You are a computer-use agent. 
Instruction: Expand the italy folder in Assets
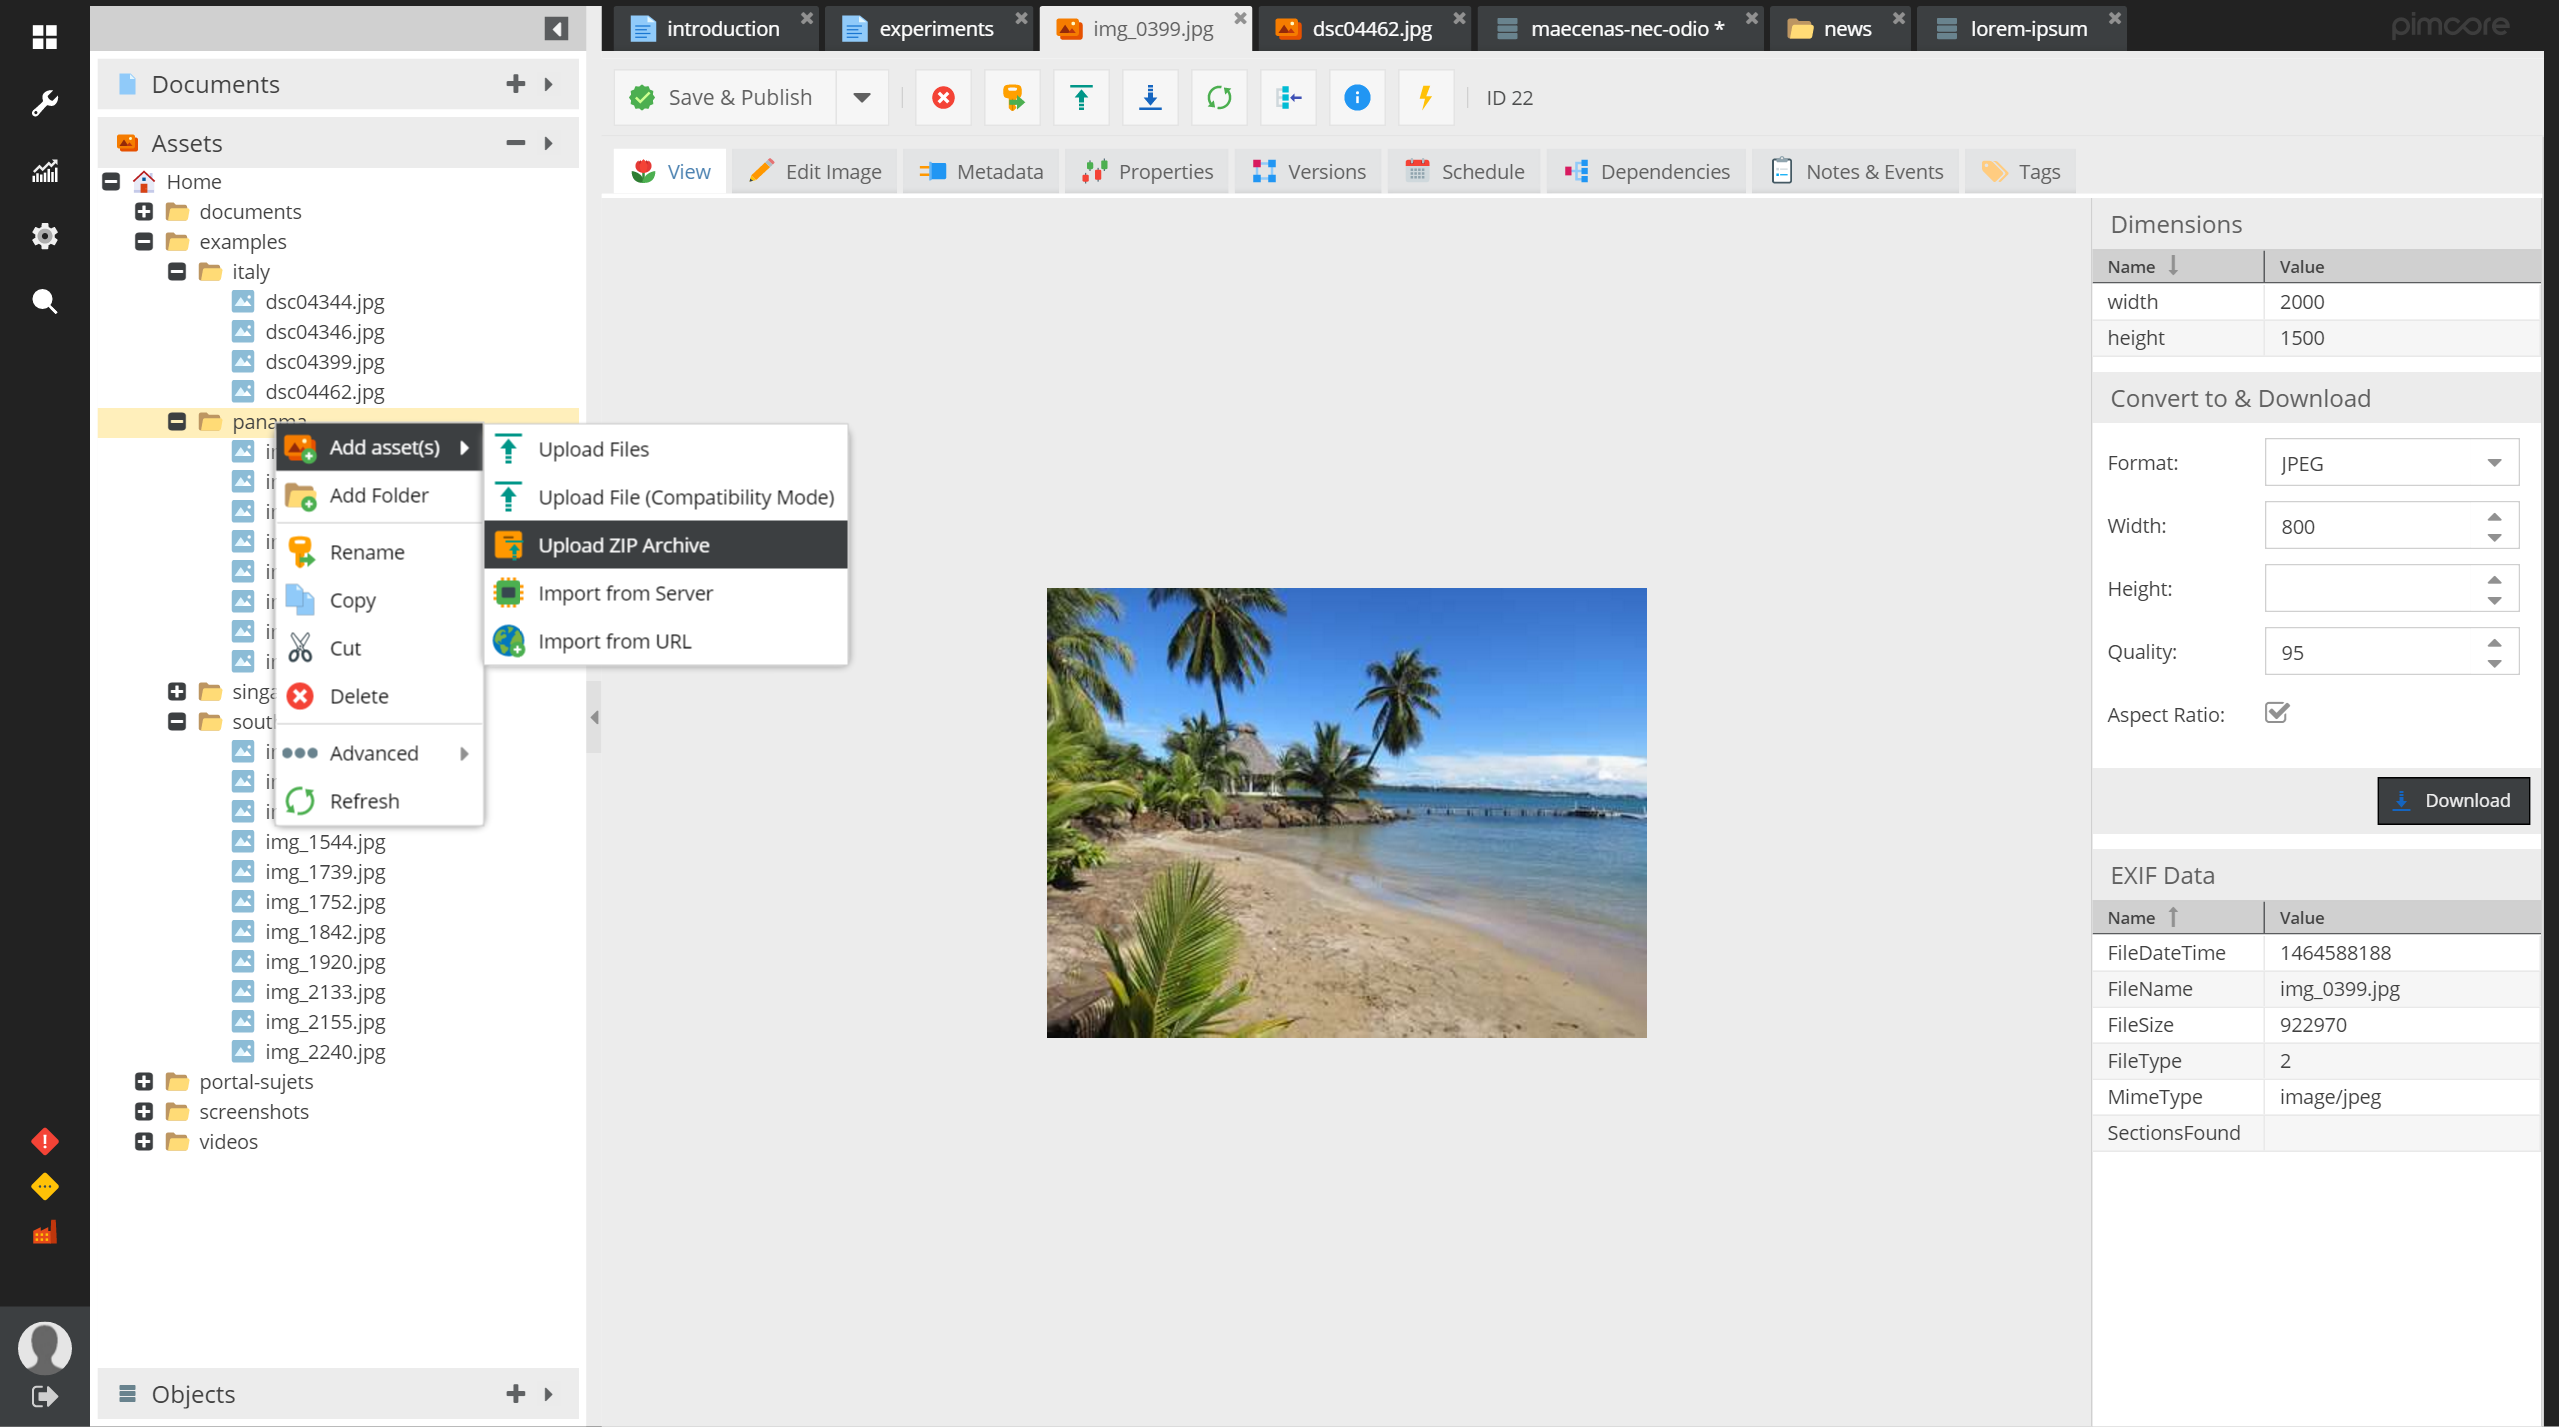tap(176, 271)
